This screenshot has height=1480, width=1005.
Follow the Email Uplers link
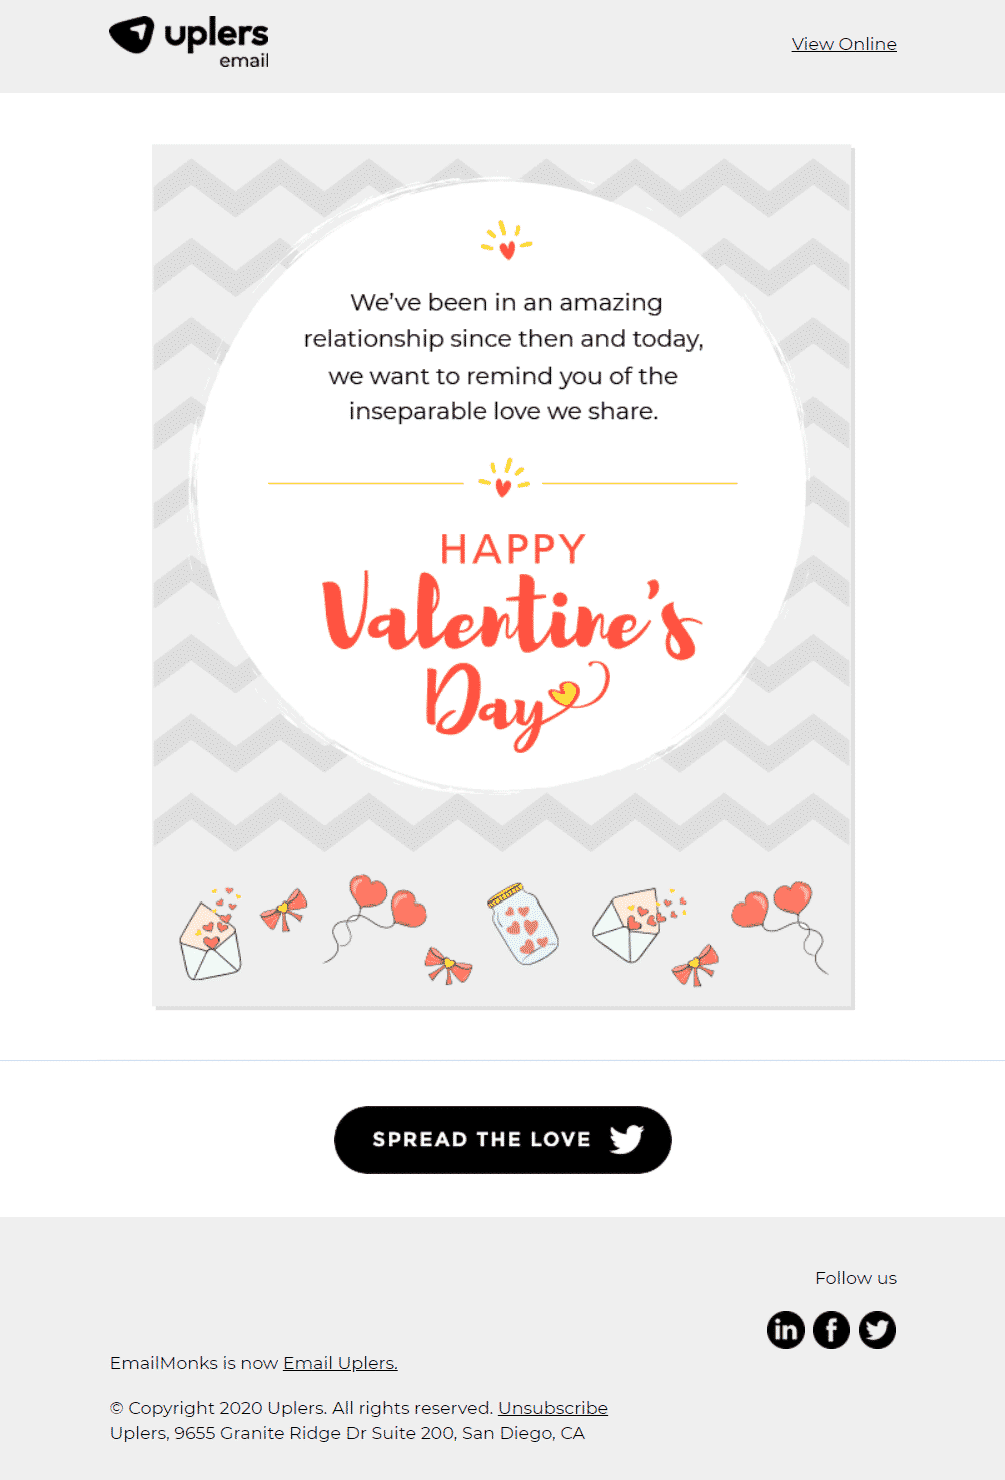[340, 1363]
